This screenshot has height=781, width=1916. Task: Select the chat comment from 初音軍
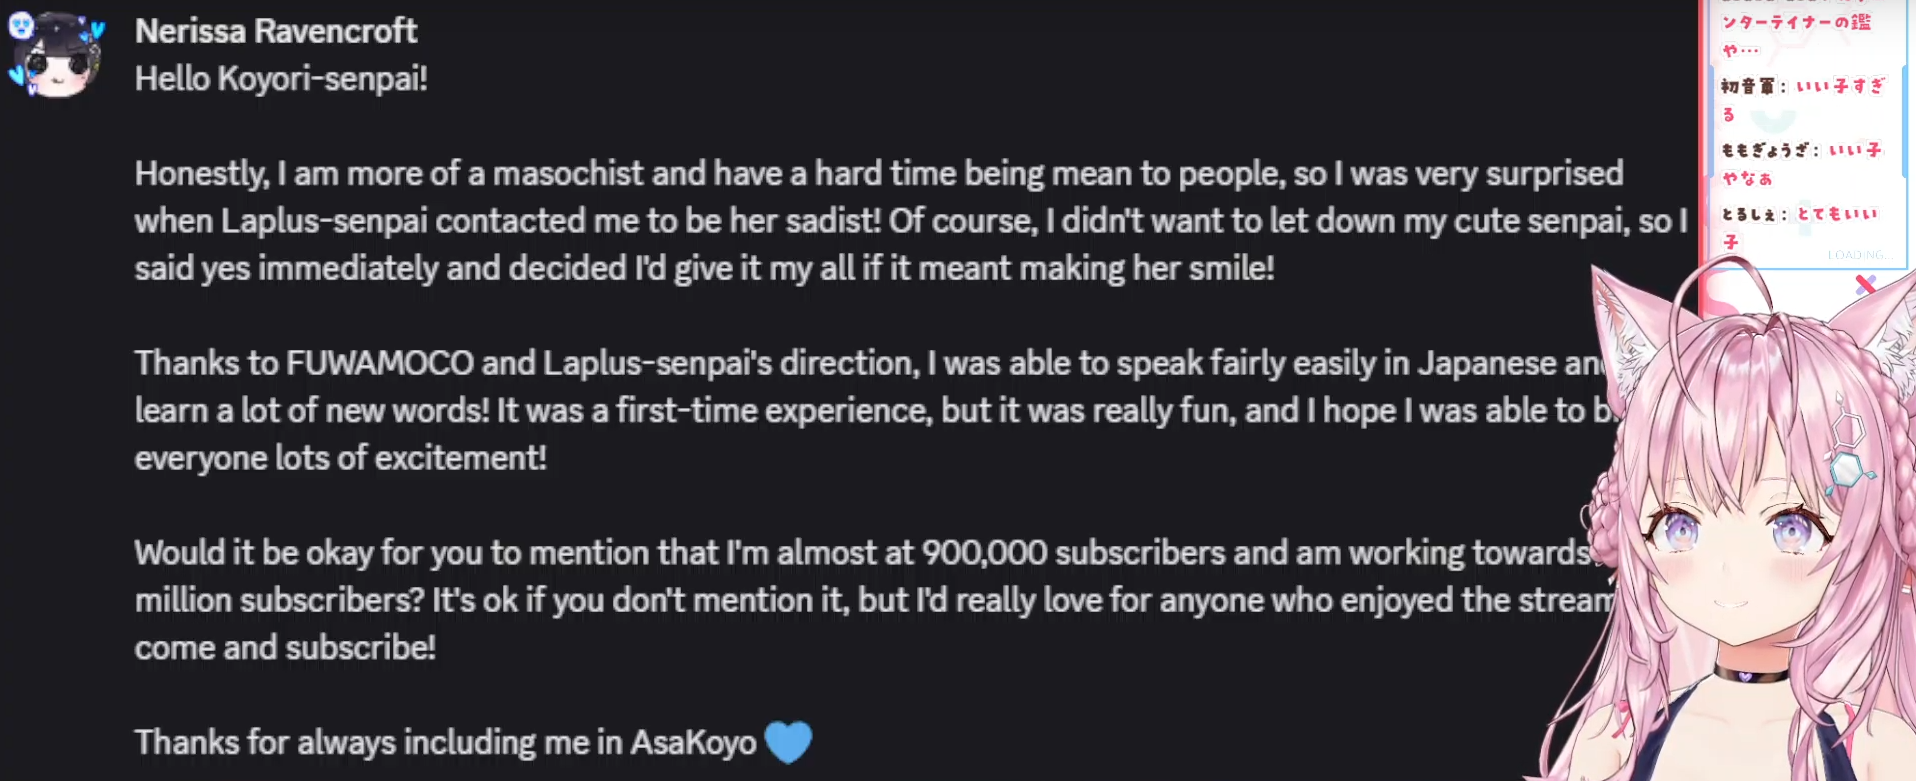[x=1802, y=99]
